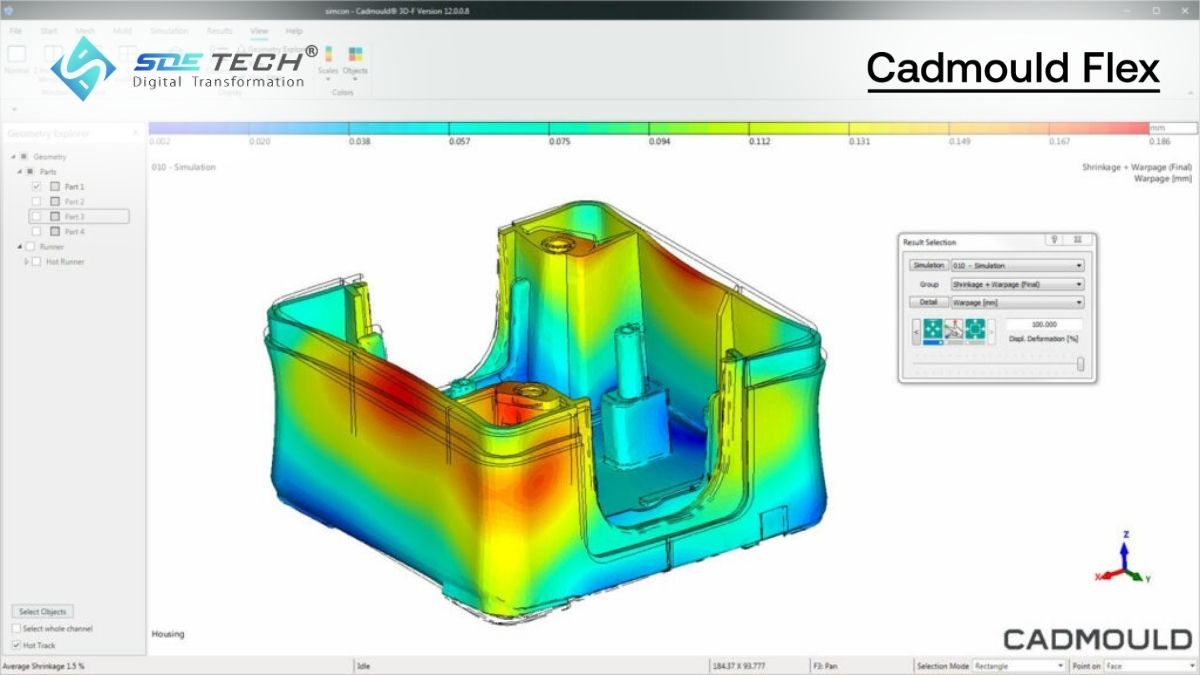The height and width of the screenshot is (675, 1200).
Task: Click the pin icon on Result Selection panel
Action: (x=1053, y=239)
